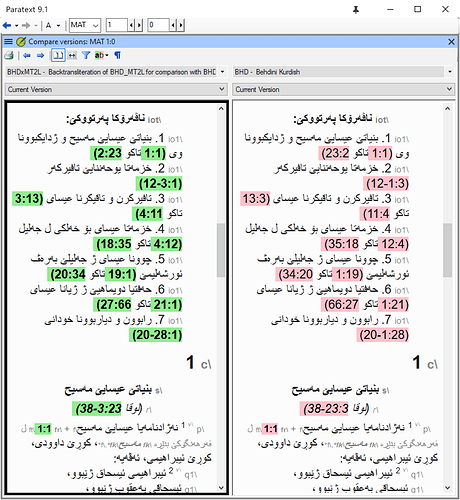Click green highlighted (27:66 in left pane
Viewport: 460px width, 500px height.
113,305
